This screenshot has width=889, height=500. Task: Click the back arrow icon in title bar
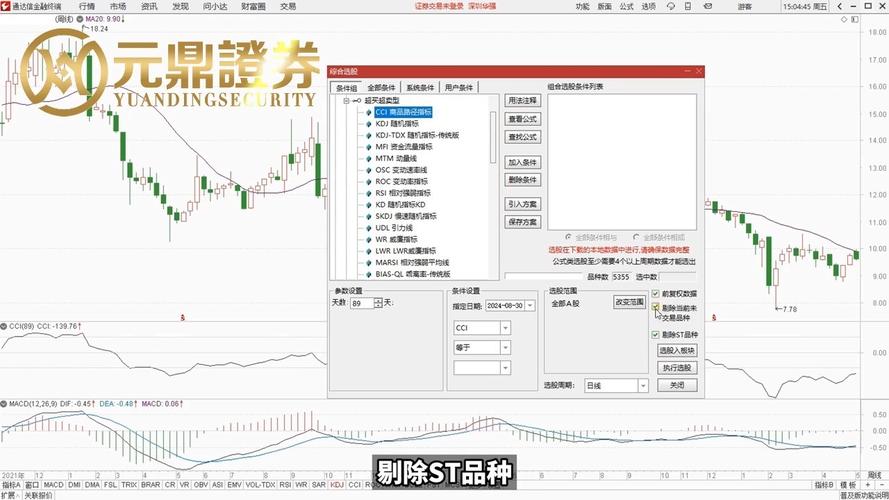(840, 6)
